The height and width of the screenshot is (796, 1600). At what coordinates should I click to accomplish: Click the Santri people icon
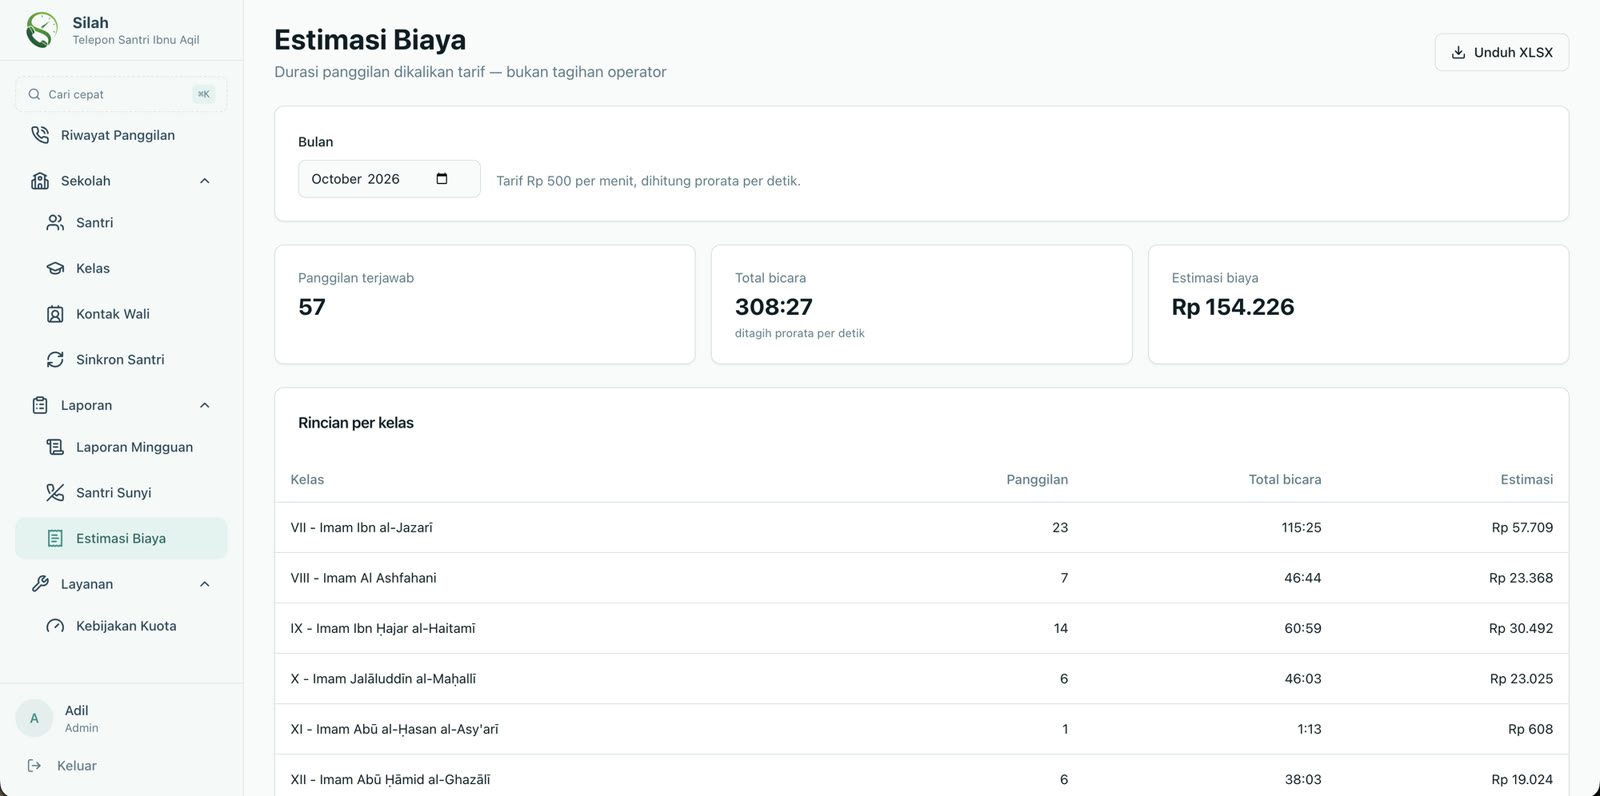(55, 223)
